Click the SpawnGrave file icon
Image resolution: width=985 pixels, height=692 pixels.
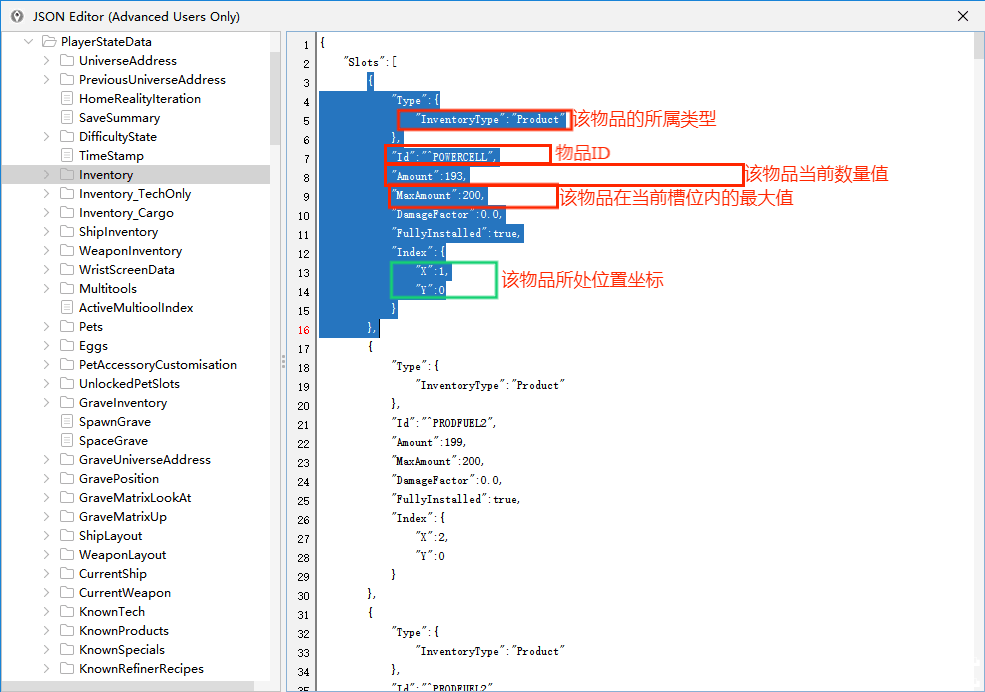click(67, 421)
